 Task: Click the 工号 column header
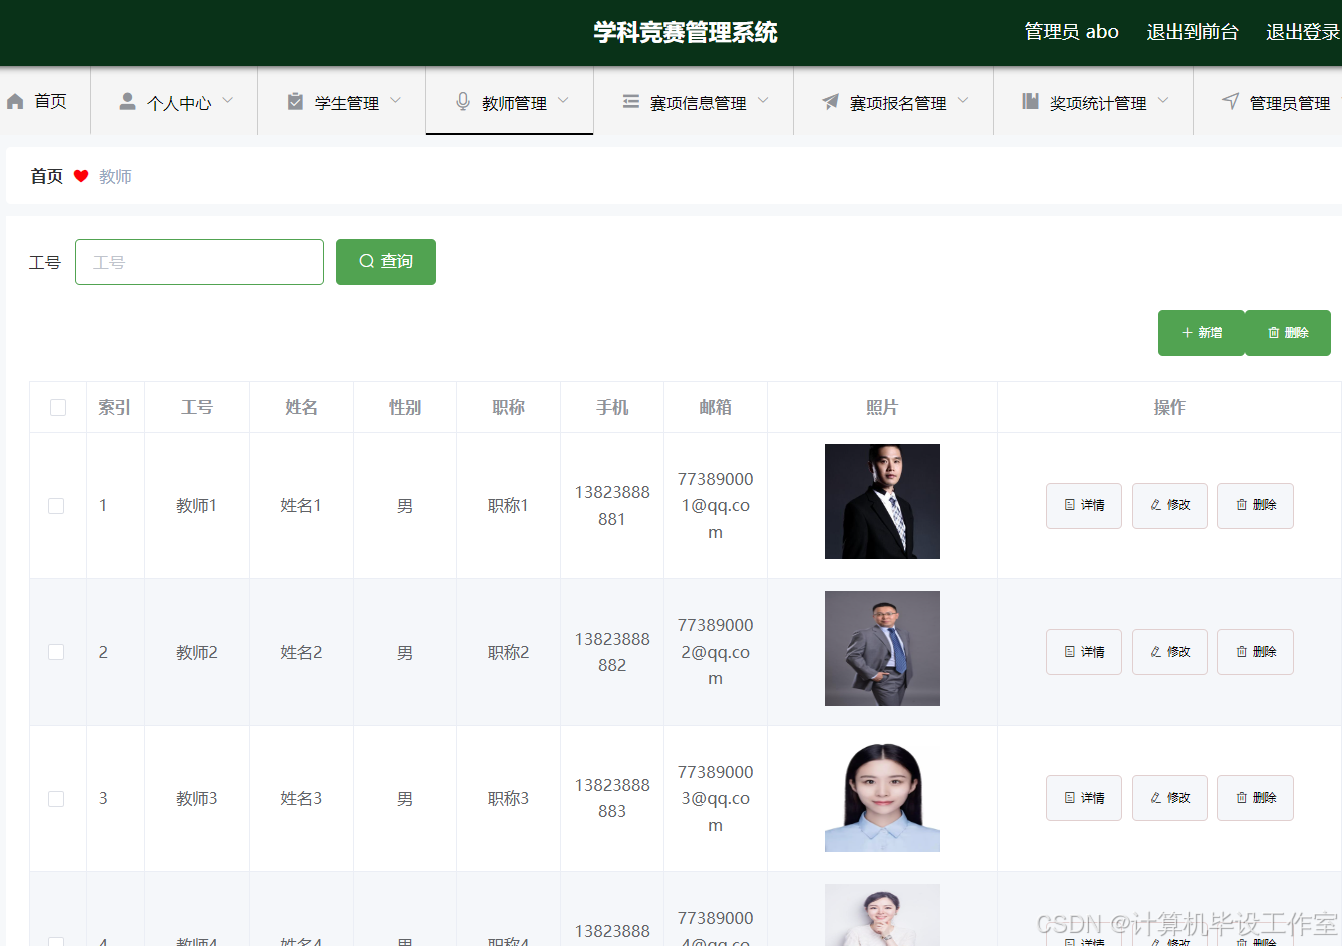(x=197, y=407)
